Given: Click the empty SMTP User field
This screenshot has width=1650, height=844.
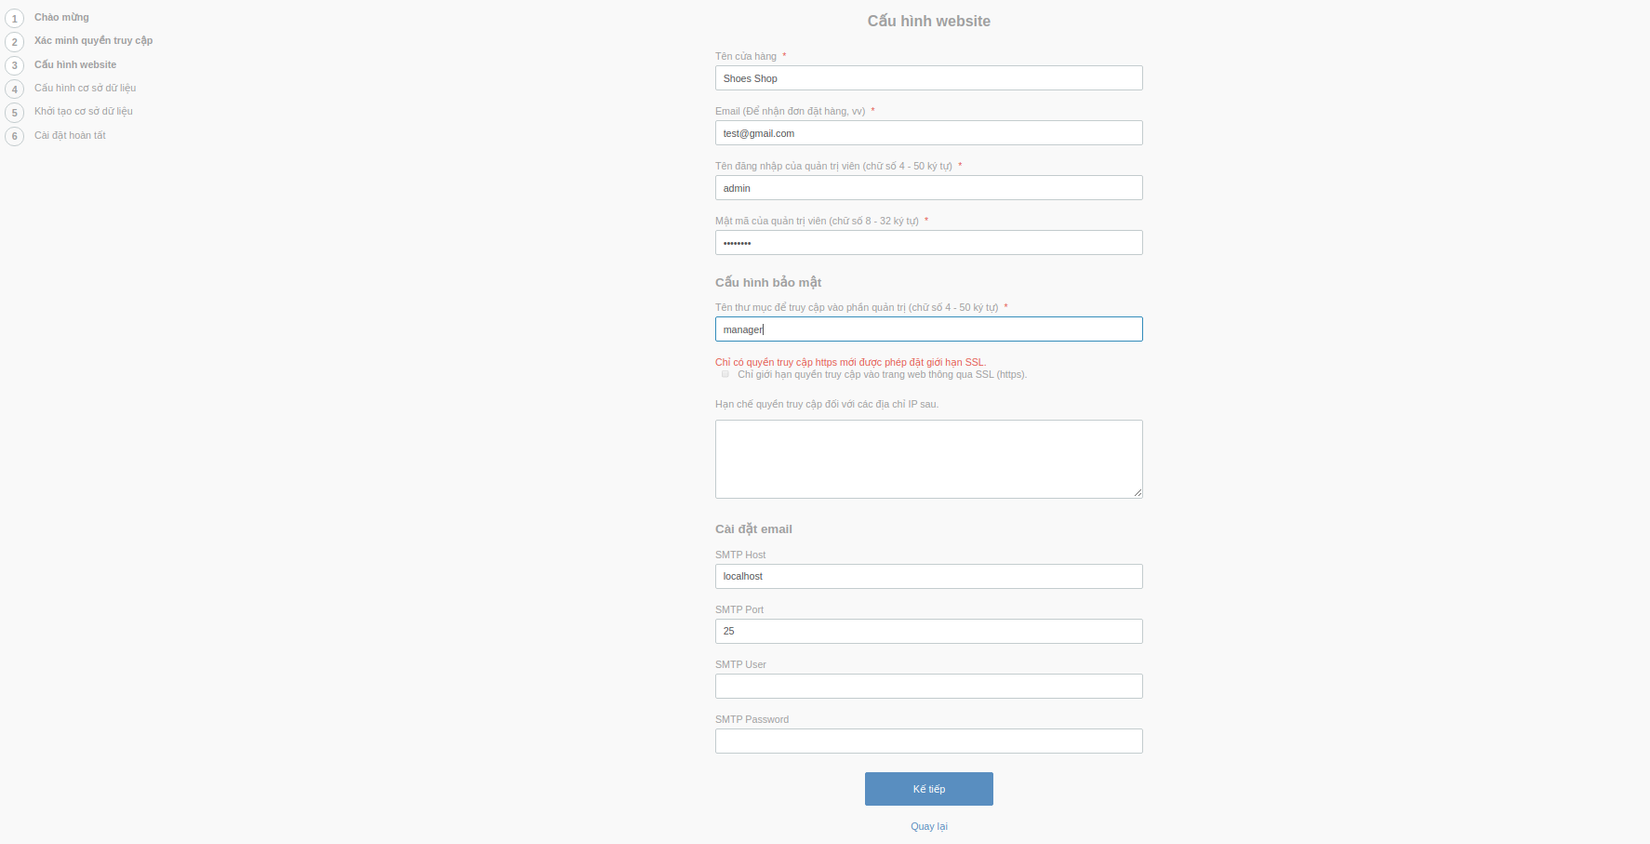Looking at the screenshot, I should 928,686.
